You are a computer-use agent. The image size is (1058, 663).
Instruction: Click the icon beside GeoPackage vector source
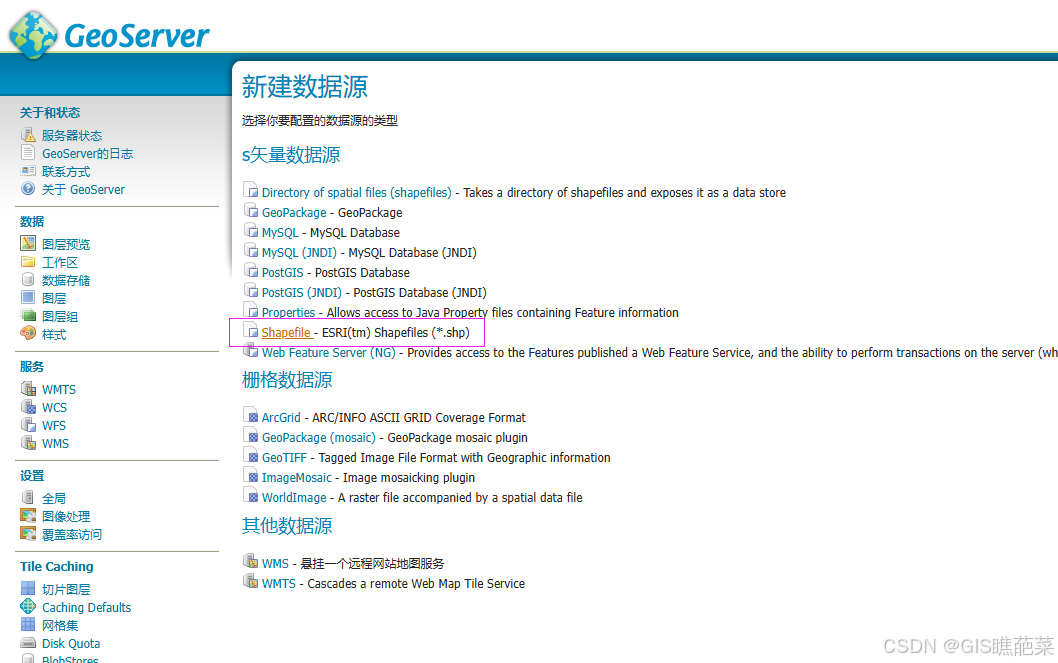click(250, 211)
